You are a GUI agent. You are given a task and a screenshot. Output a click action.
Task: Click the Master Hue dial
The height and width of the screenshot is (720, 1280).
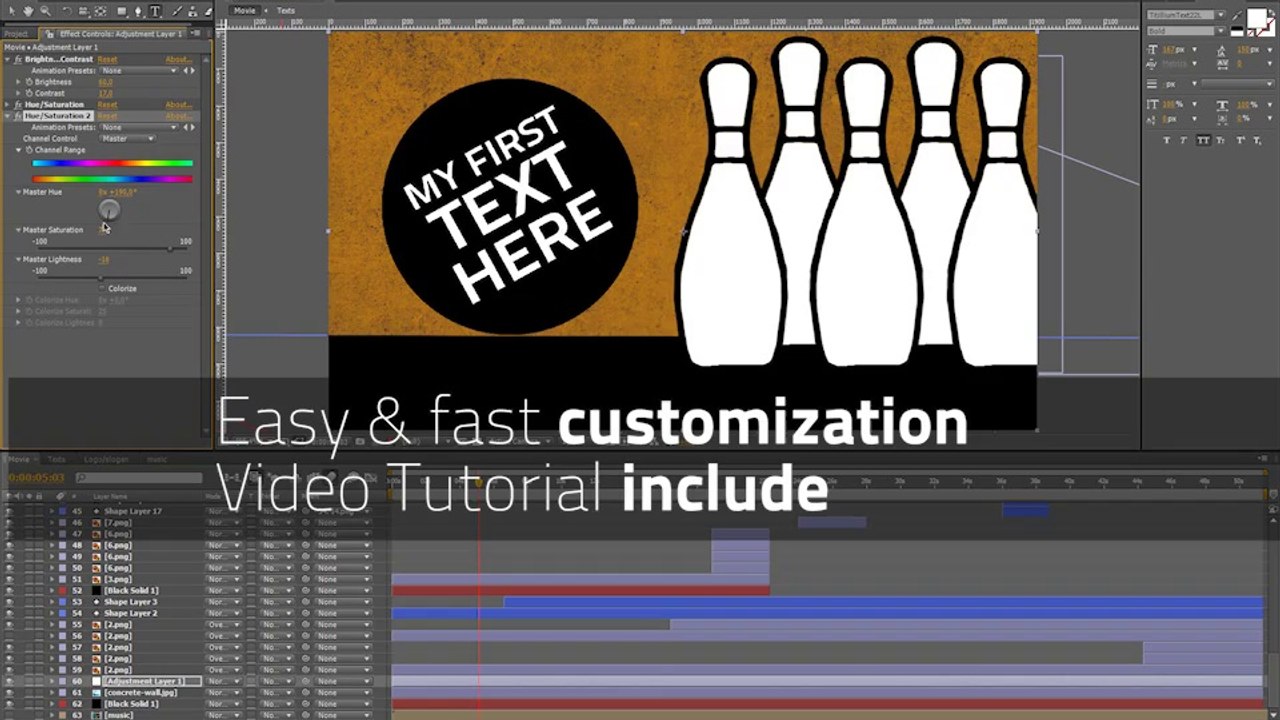point(109,209)
